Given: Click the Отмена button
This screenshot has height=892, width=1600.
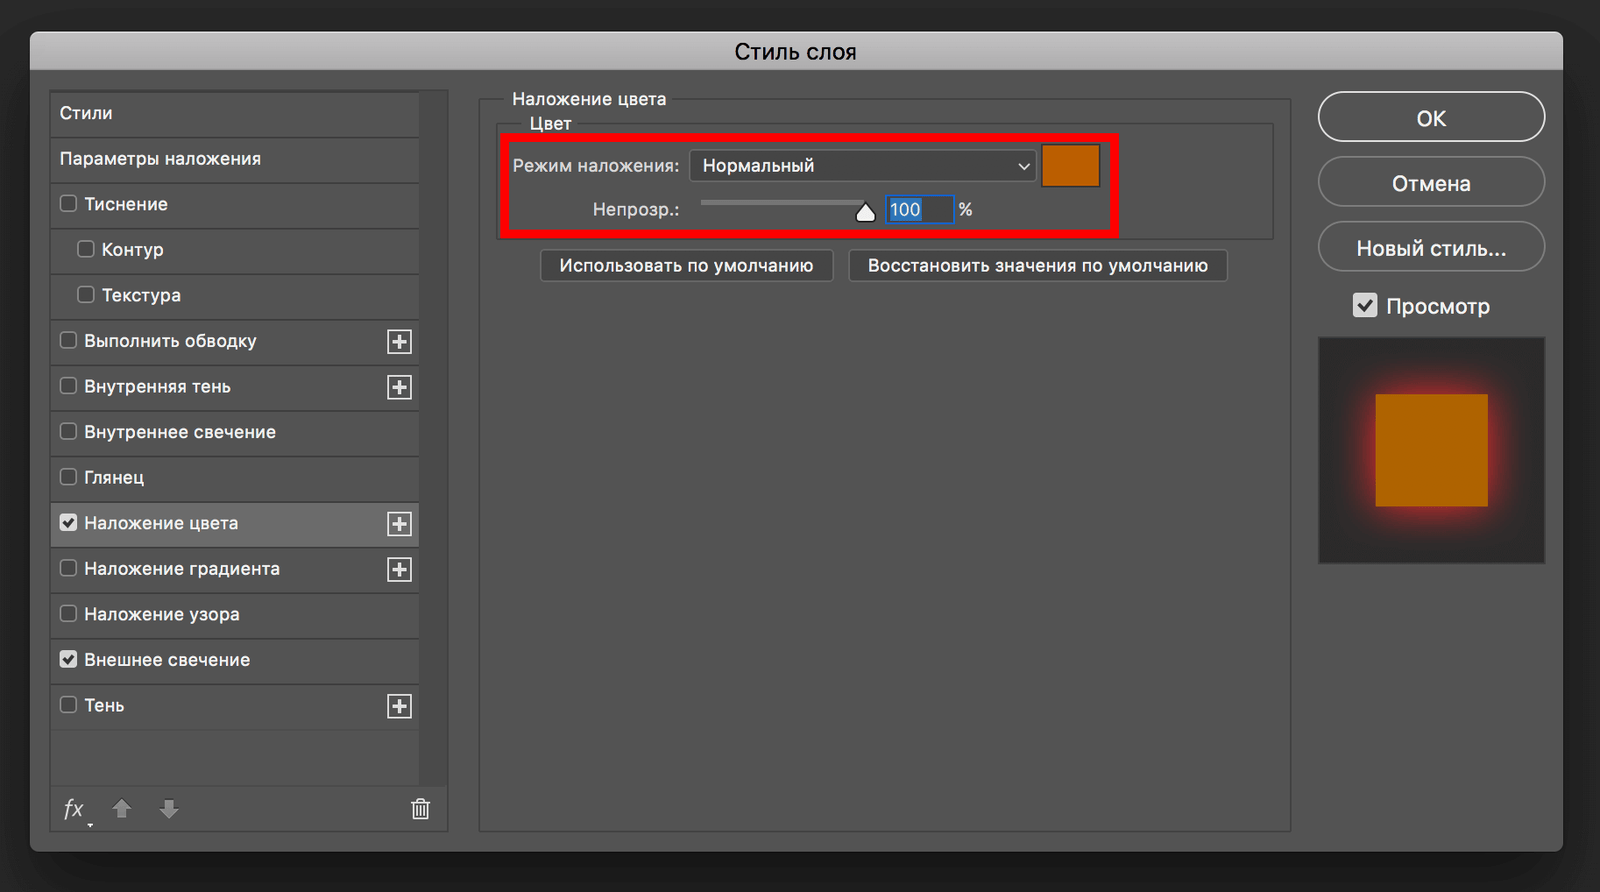Looking at the screenshot, I should pos(1431,182).
